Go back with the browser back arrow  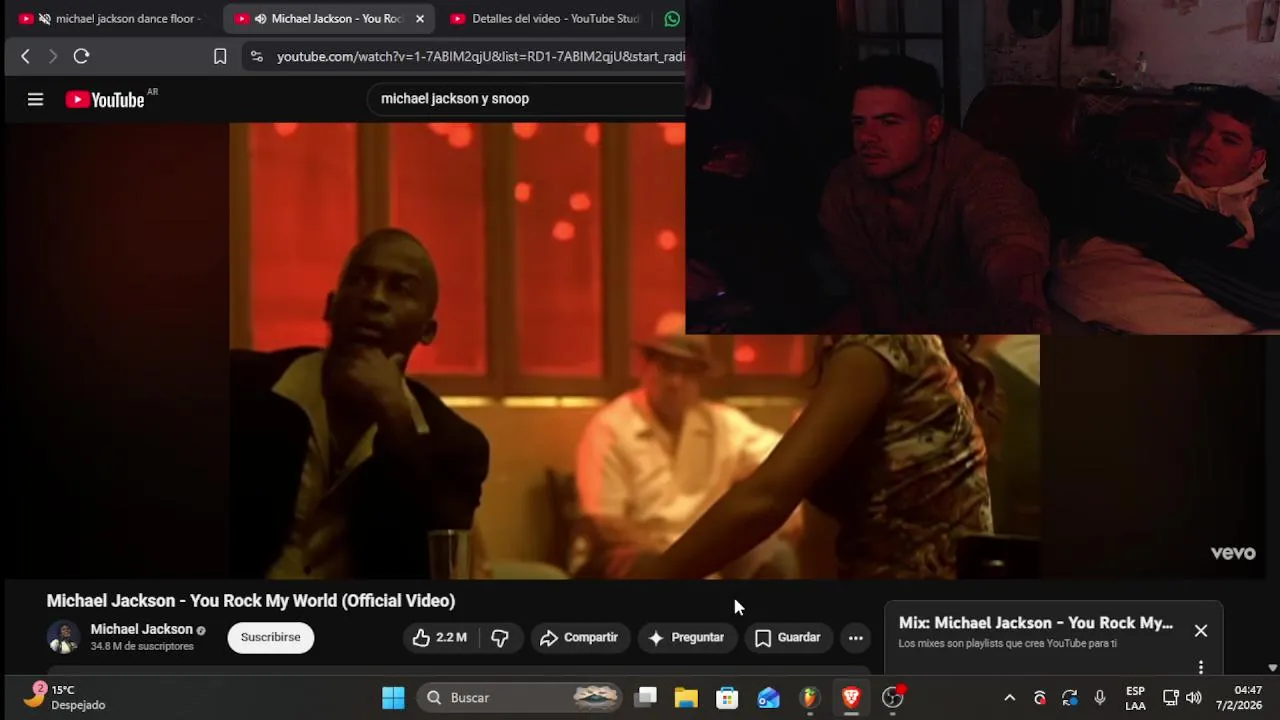[x=26, y=57]
